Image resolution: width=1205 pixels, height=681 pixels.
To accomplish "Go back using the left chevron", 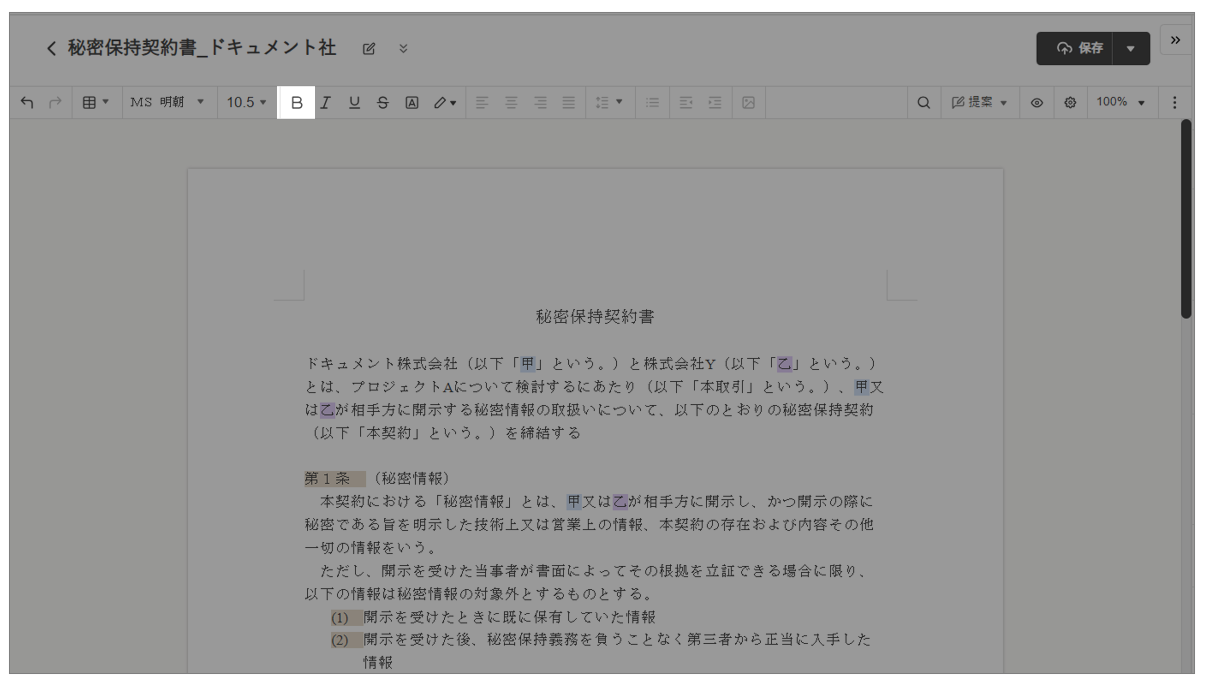I will (x=51, y=48).
